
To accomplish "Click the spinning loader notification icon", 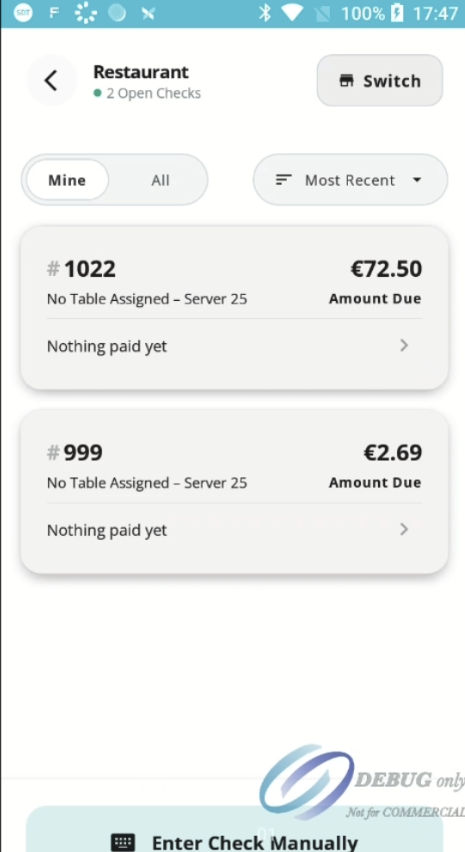I will point(85,13).
